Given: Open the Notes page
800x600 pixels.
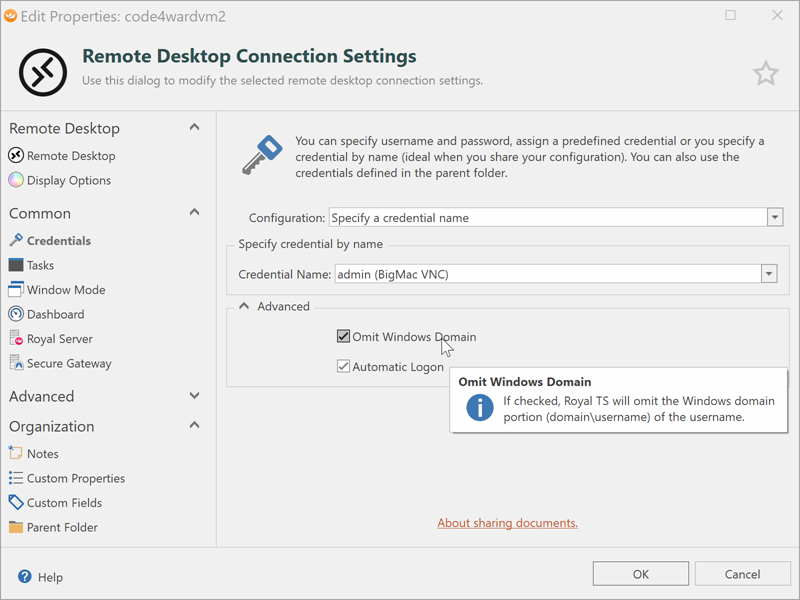Looking at the screenshot, I should pyautogui.click(x=42, y=454).
